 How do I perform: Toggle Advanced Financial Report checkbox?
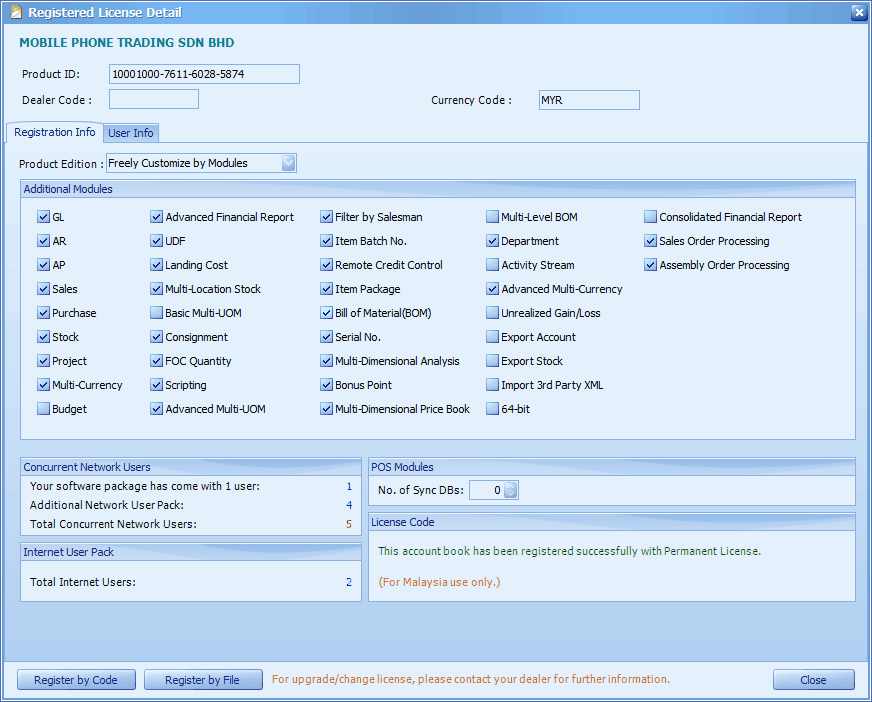click(x=156, y=217)
